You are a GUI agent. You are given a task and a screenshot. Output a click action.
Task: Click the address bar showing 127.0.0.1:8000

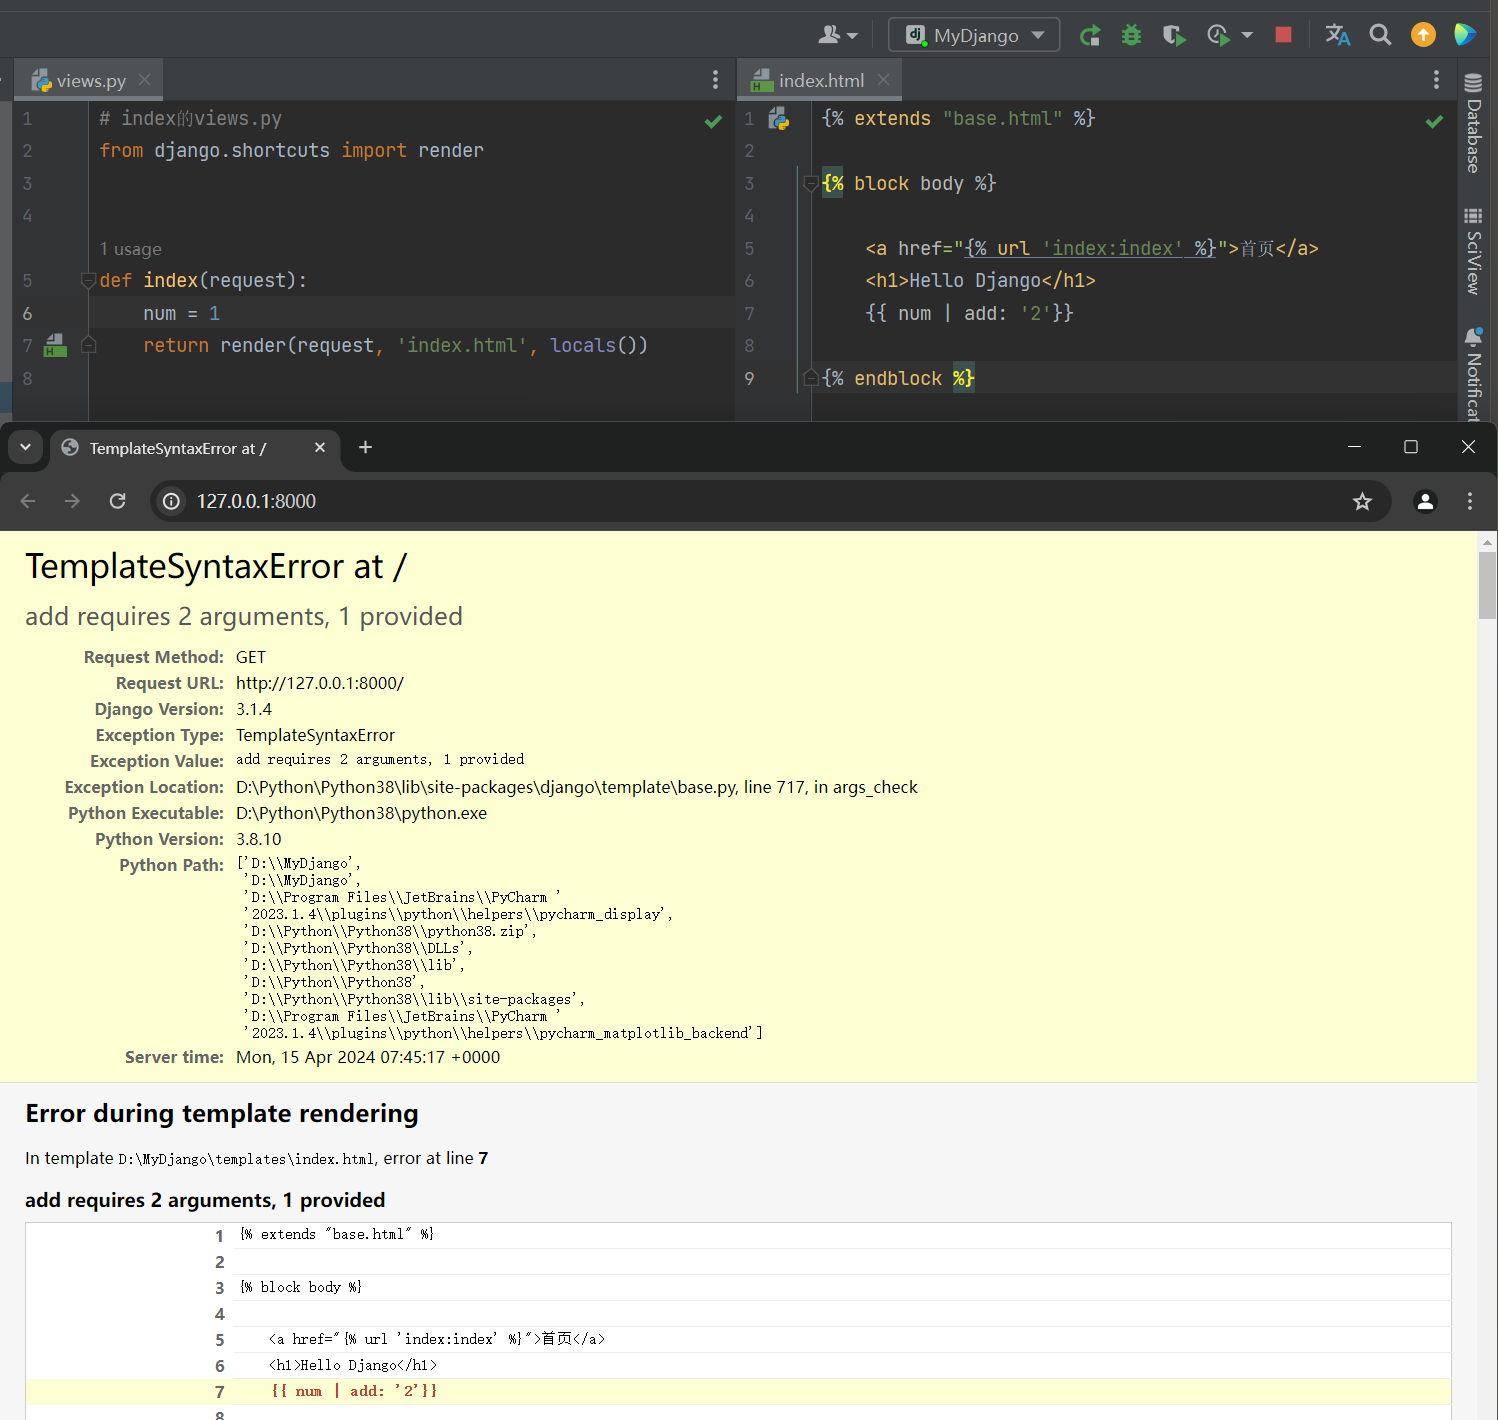770,501
